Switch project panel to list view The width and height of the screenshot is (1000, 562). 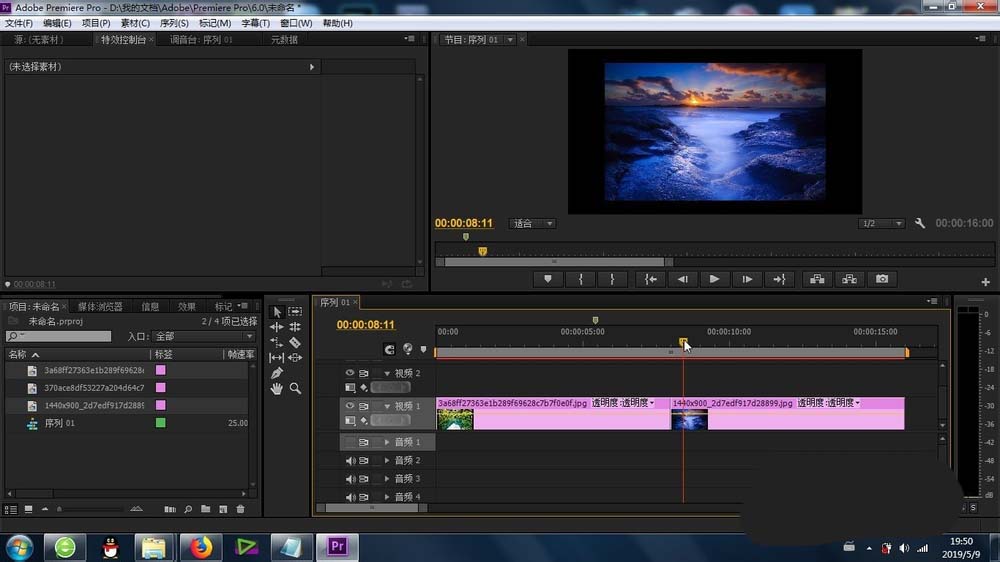[x=11, y=509]
